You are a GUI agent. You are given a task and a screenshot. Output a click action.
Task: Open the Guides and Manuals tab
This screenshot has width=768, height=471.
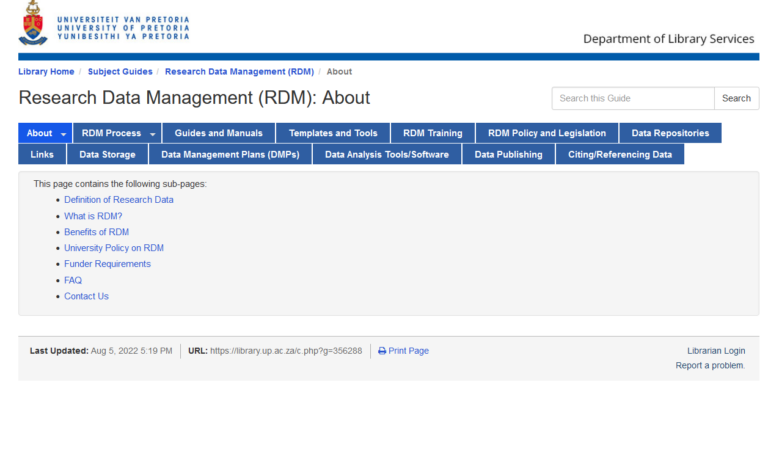pyautogui.click(x=218, y=133)
